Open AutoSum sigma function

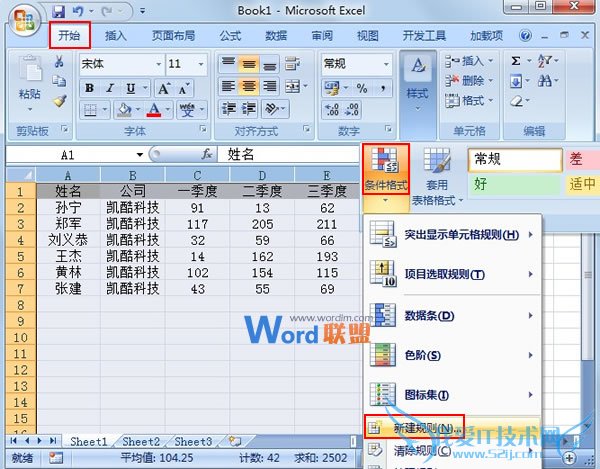(x=516, y=61)
